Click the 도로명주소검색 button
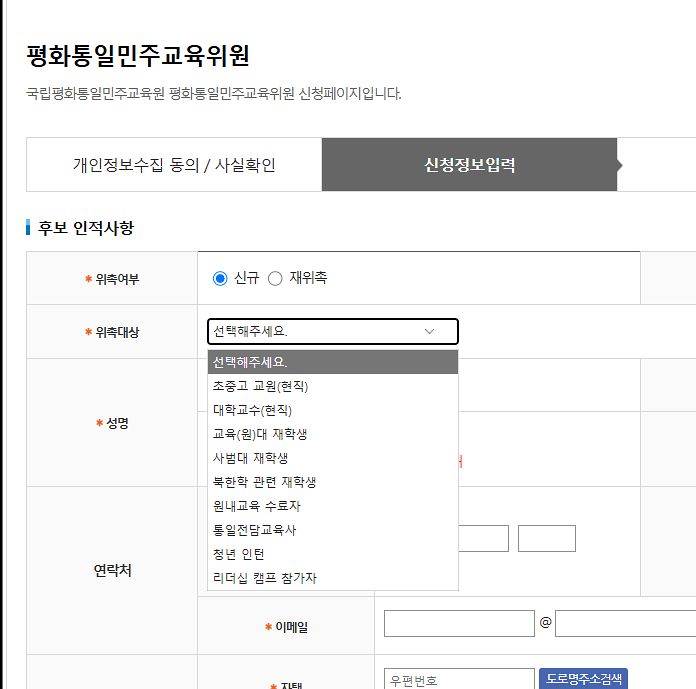Screen dimensions: 696x689 coord(583,679)
